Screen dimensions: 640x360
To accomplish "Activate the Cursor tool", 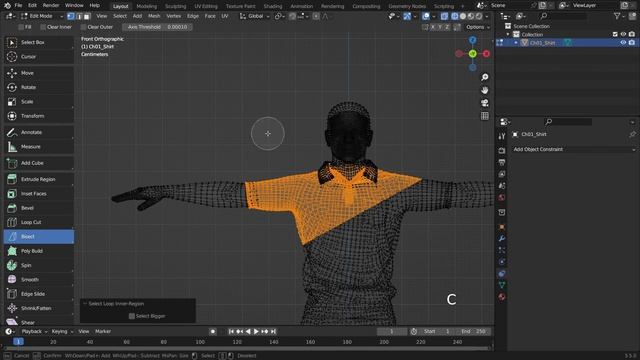I will tap(39, 57).
